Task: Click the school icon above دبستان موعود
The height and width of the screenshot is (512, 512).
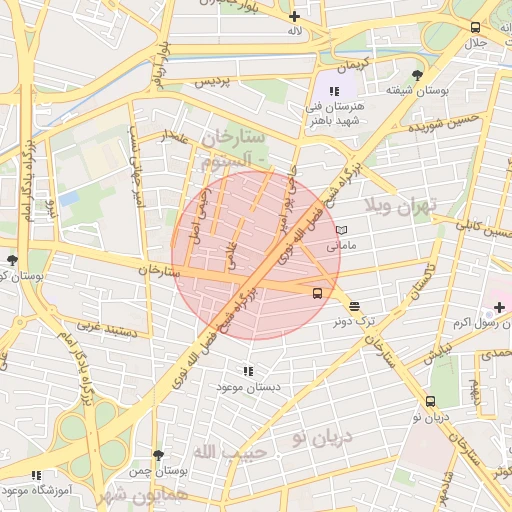Action: pos(248,371)
